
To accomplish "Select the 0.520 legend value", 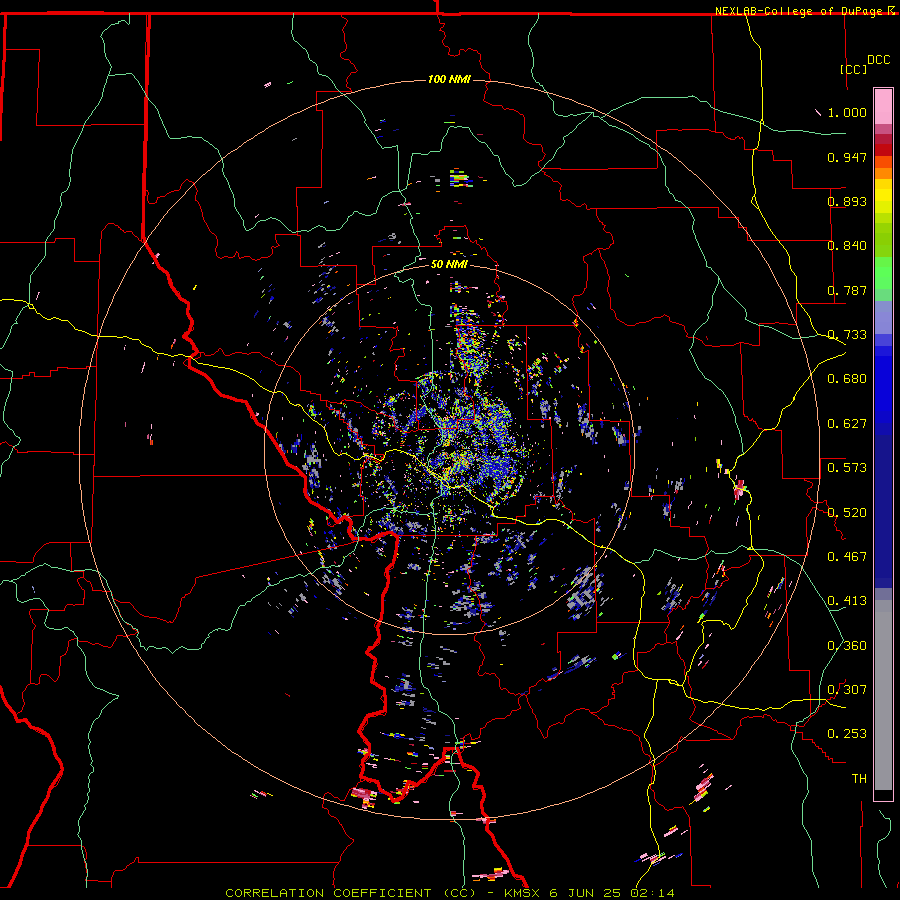I will pyautogui.click(x=847, y=513).
